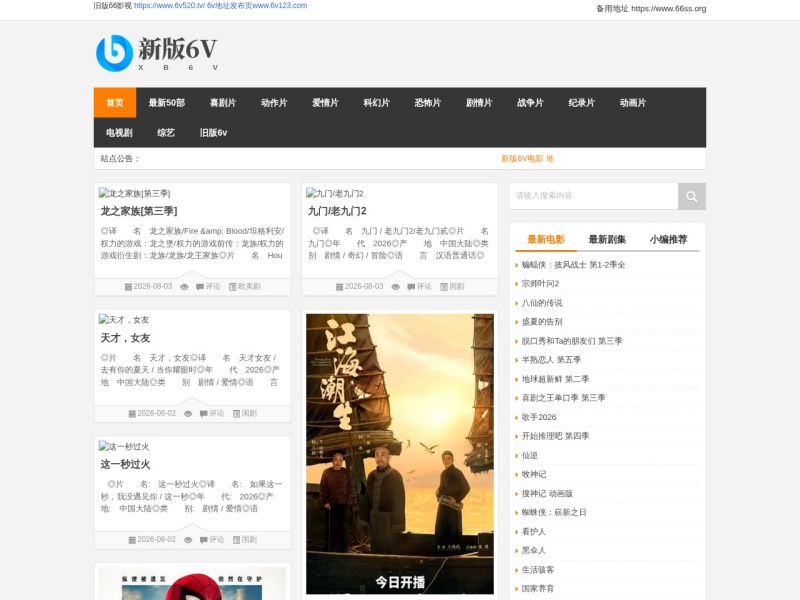Open 蝙蝠侠：披风战士 第1-2季全 in list
This screenshot has height=600, width=800.
click(573, 265)
